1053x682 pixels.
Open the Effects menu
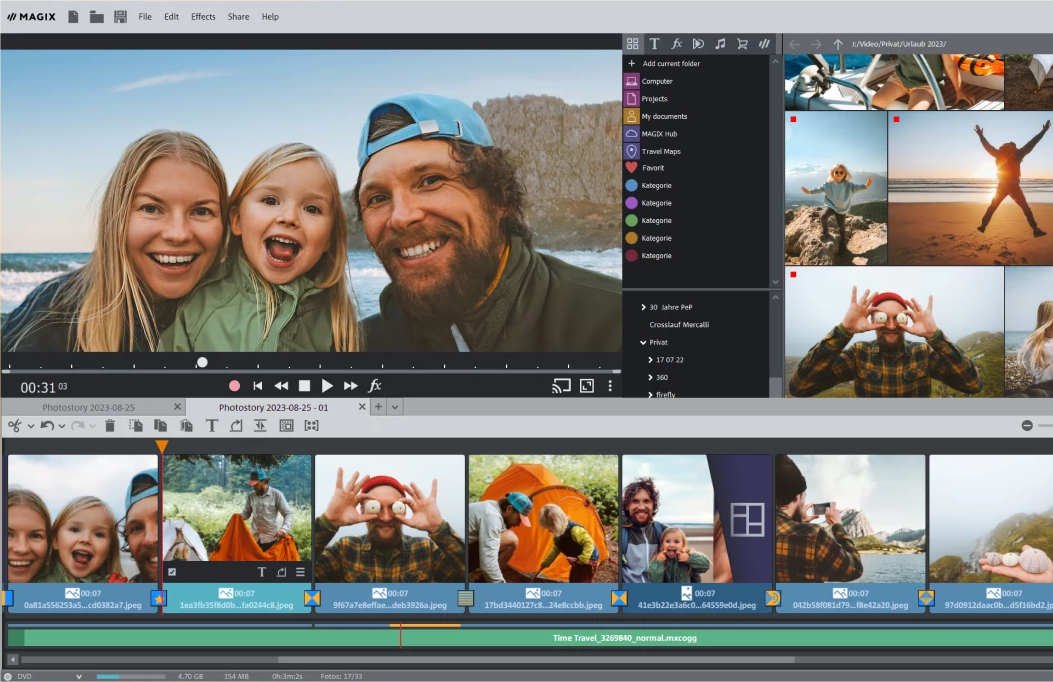pos(203,17)
